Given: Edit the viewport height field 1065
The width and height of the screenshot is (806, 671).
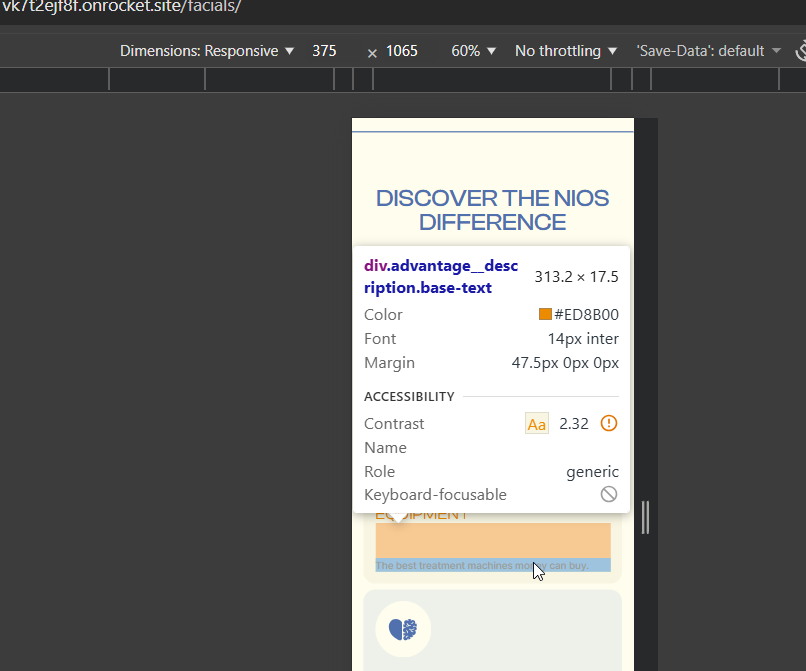Looking at the screenshot, I should tap(401, 51).
